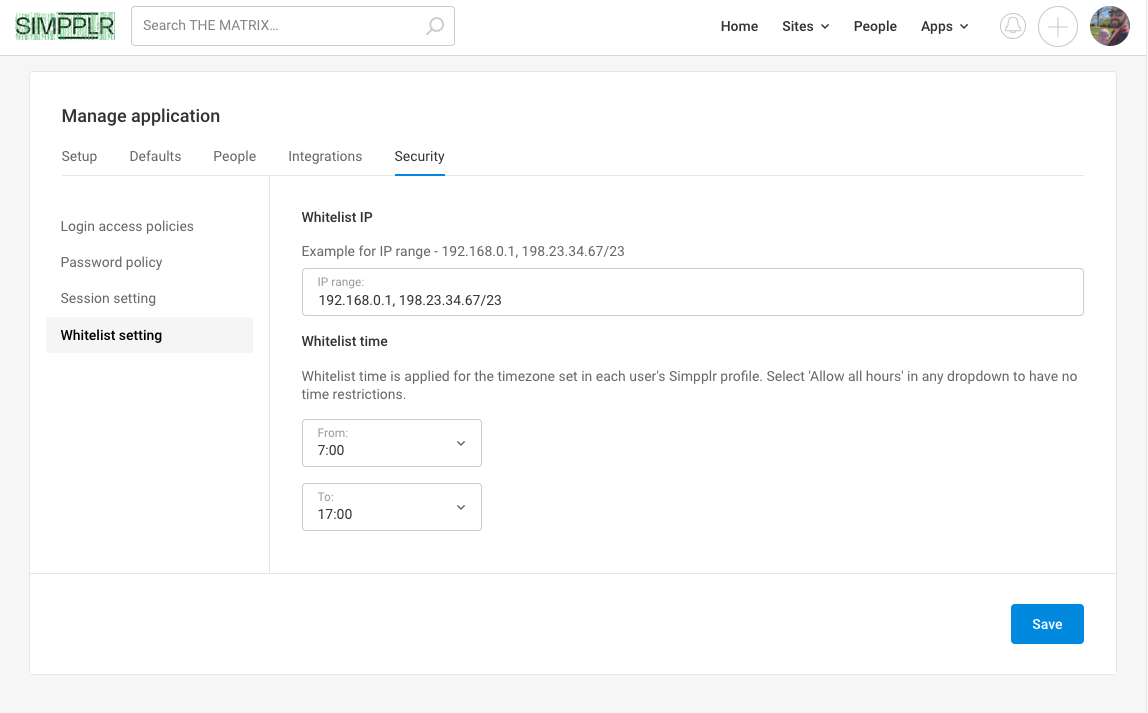
Task: Open the user profile avatar
Action: (1109, 26)
